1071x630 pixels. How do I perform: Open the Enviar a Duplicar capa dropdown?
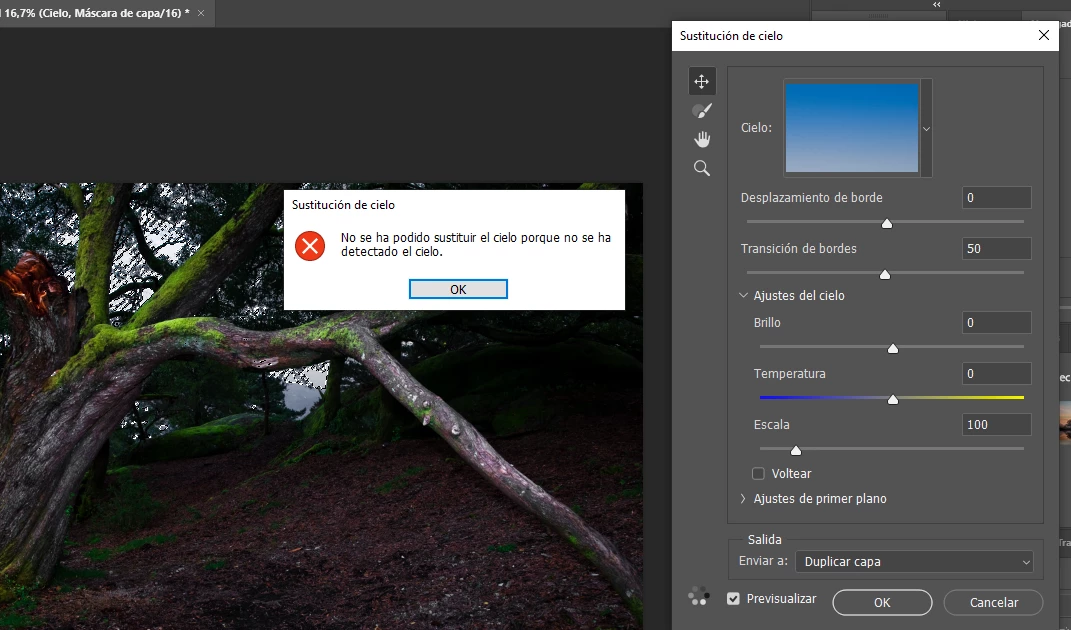point(915,562)
